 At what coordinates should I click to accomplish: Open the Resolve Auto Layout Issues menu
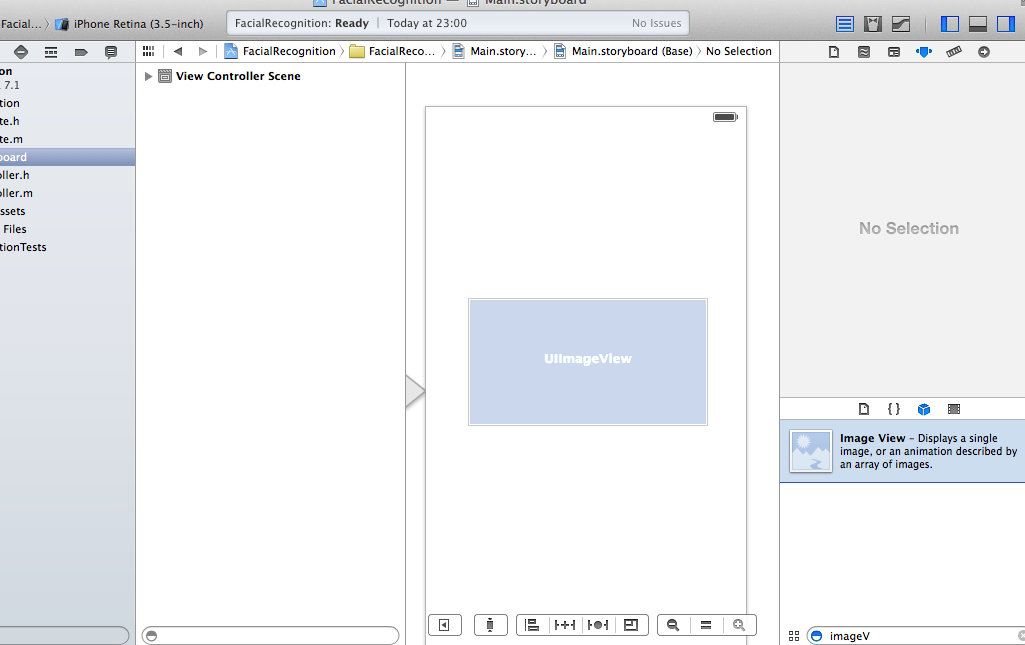[598, 624]
